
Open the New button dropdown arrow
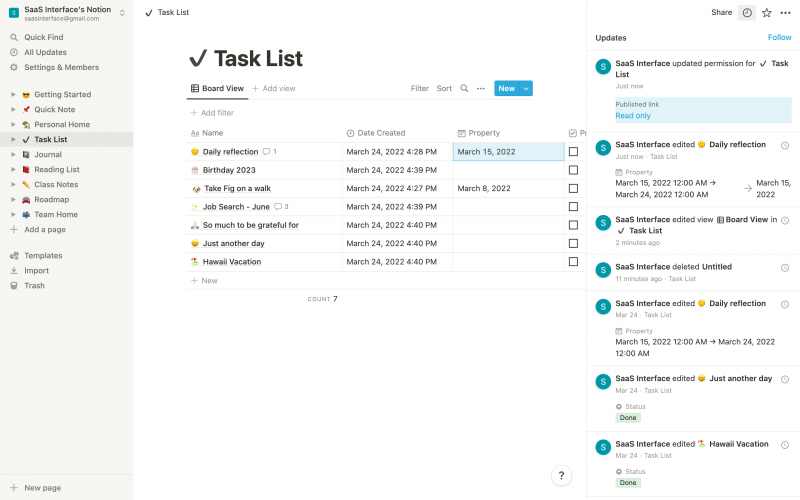coord(526,88)
